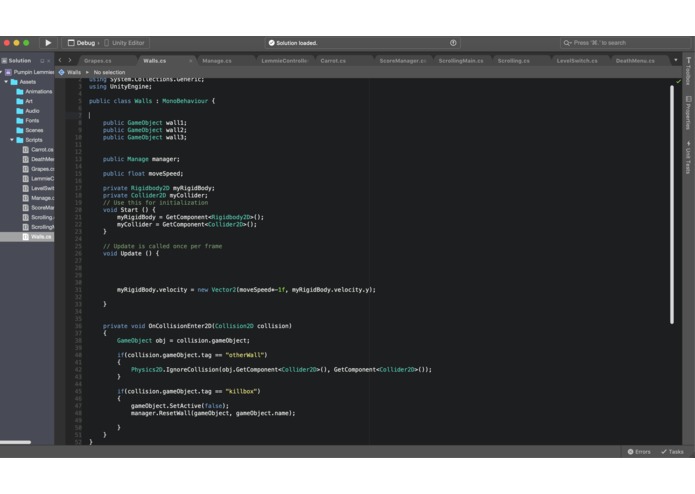Select the Pumpin Lemmies solution icon
Viewport: 695px width, 494px height.
click(x=8, y=72)
